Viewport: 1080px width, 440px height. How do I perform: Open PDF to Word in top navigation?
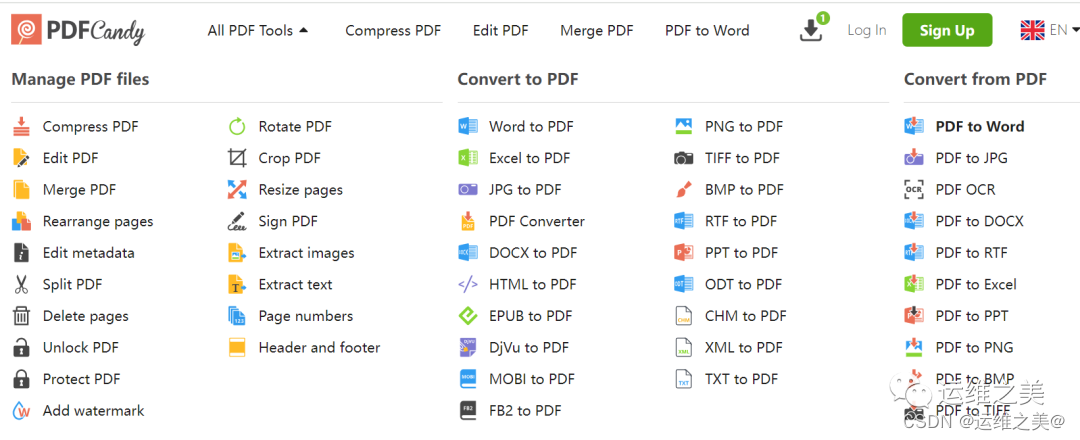(x=707, y=30)
